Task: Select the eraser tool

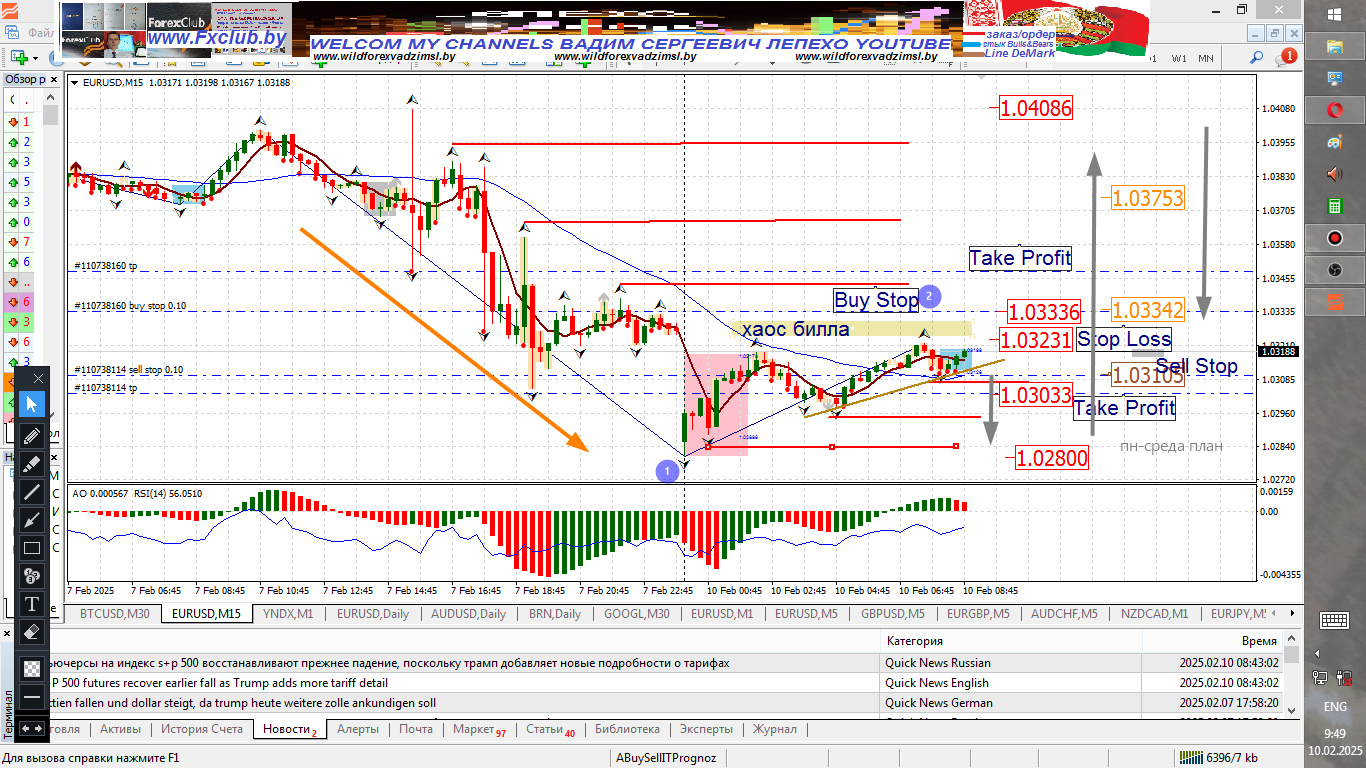Action: pos(31,632)
